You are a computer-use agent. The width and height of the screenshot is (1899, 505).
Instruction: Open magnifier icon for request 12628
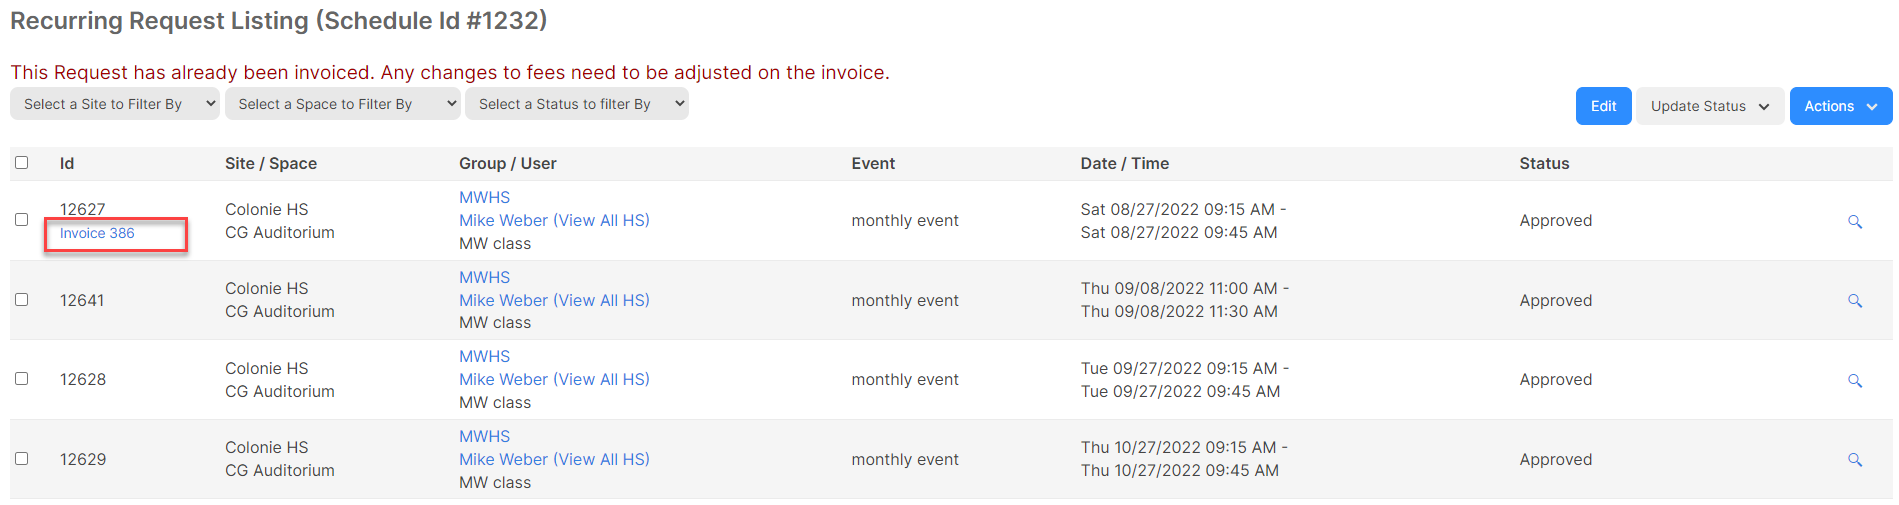click(x=1854, y=380)
